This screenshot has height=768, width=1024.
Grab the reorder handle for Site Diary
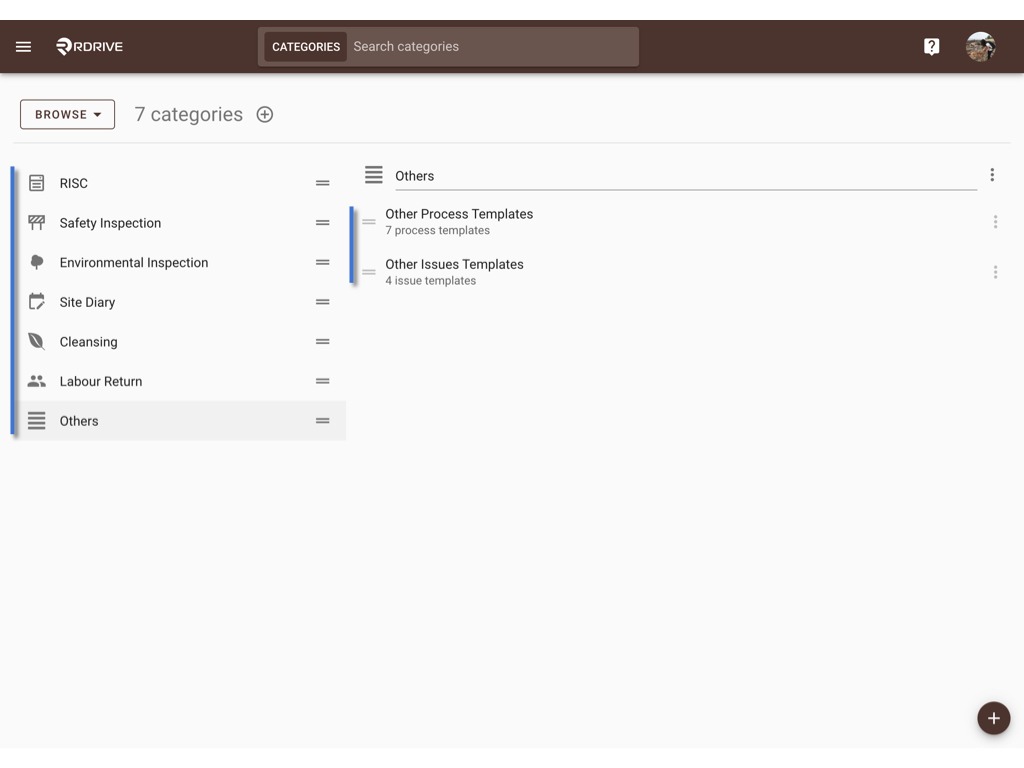click(323, 302)
